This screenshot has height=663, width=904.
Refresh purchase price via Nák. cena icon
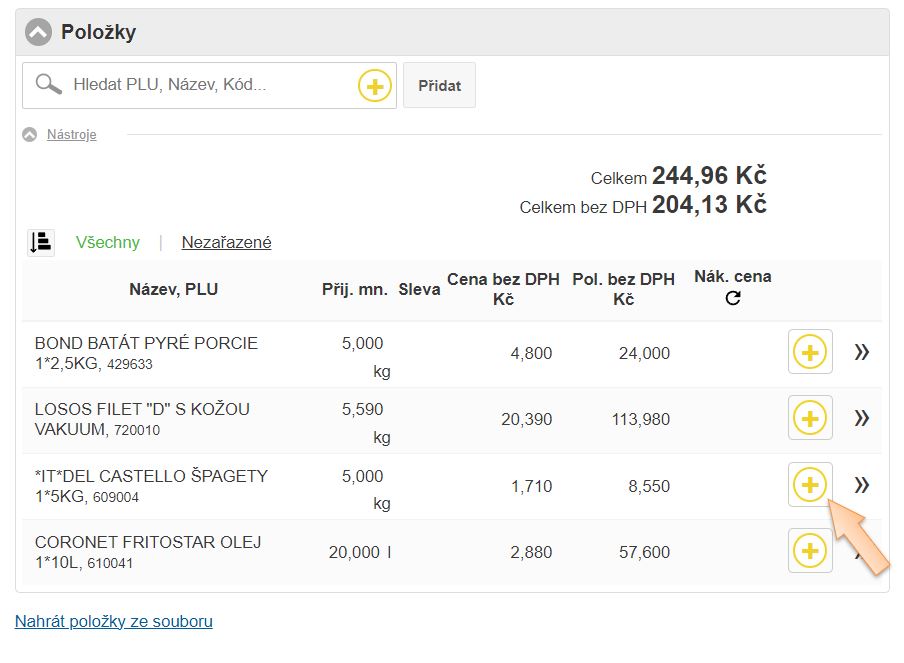click(x=733, y=298)
